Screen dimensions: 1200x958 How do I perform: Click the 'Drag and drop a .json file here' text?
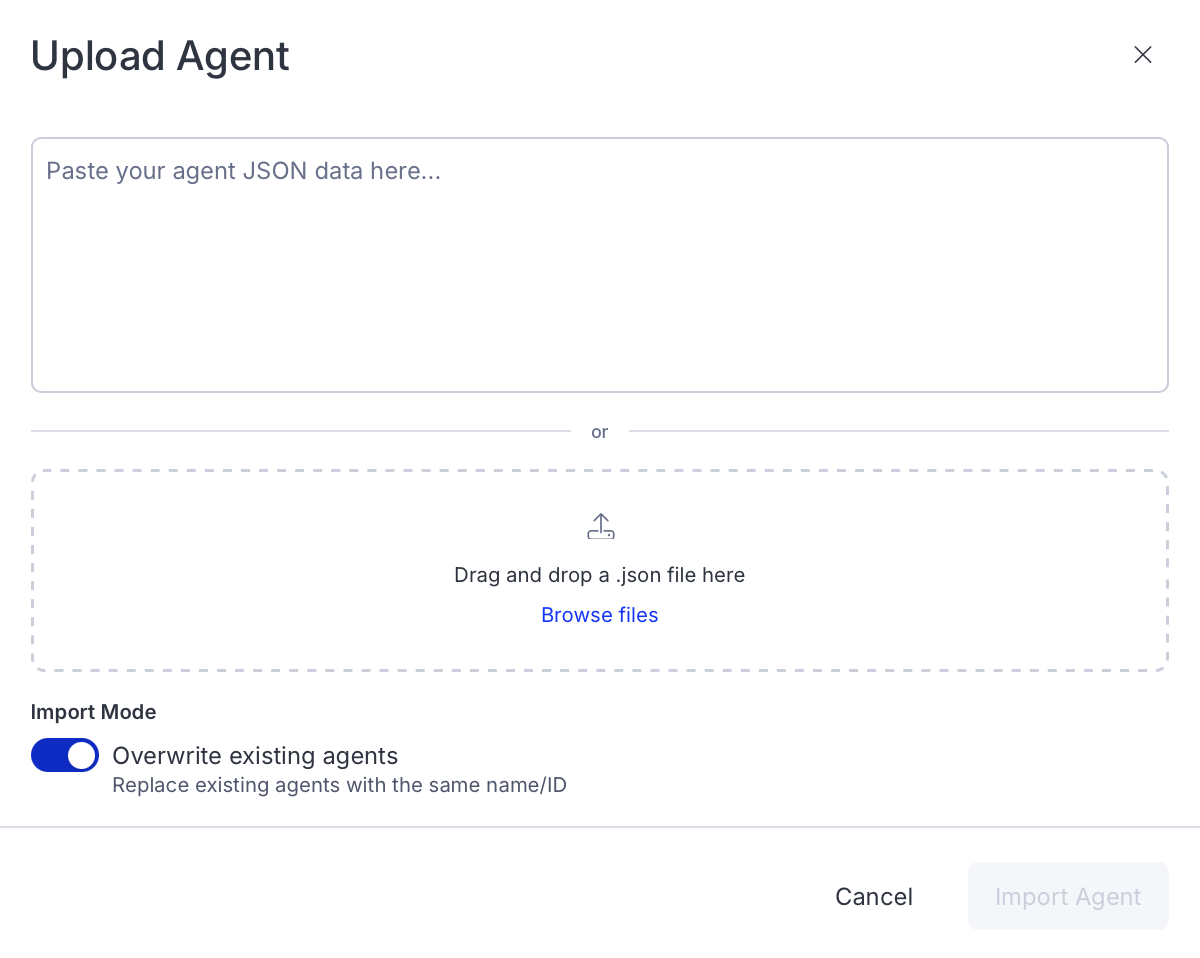[600, 575]
